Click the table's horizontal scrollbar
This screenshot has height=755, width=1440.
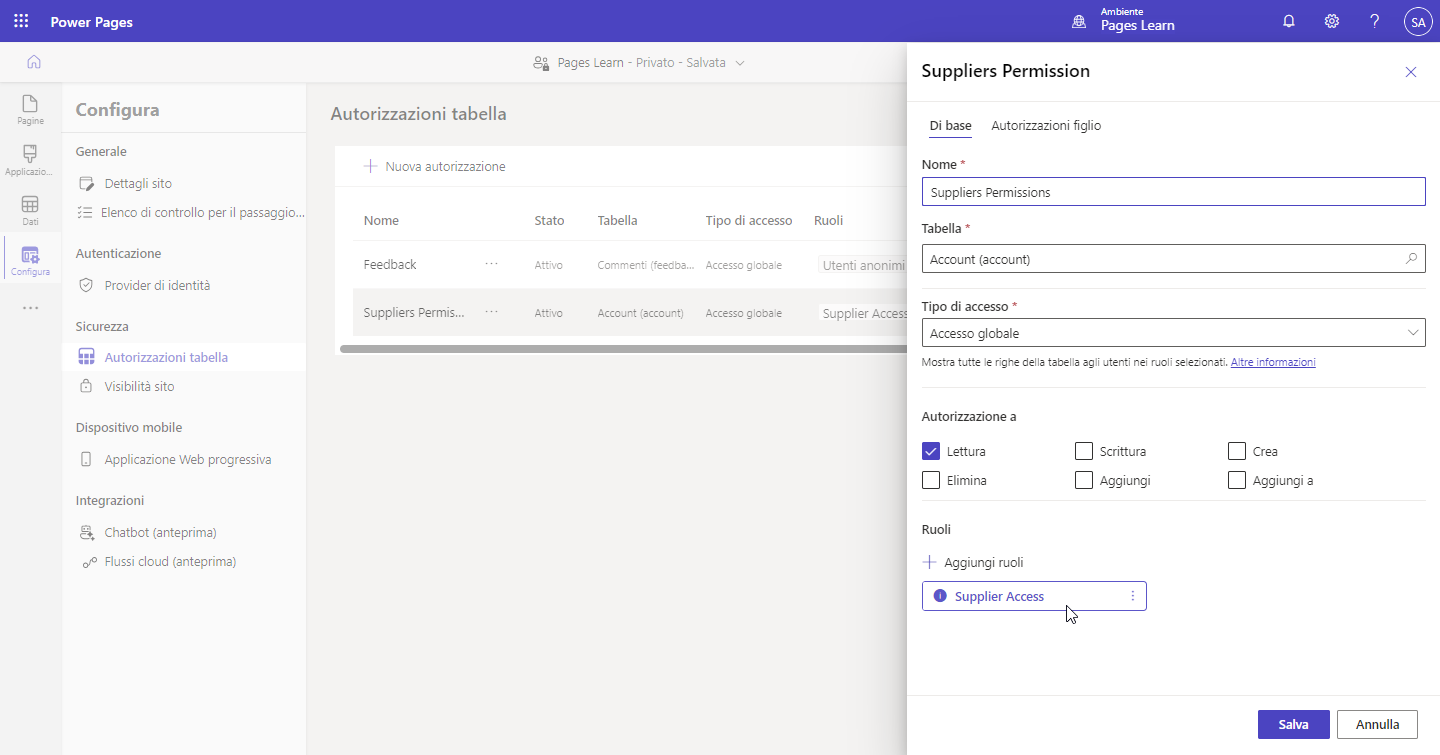[x=623, y=349]
